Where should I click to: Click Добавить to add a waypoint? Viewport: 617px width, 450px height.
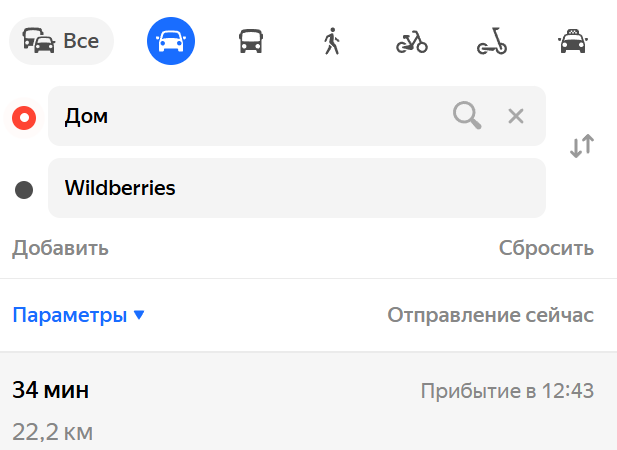(x=60, y=248)
